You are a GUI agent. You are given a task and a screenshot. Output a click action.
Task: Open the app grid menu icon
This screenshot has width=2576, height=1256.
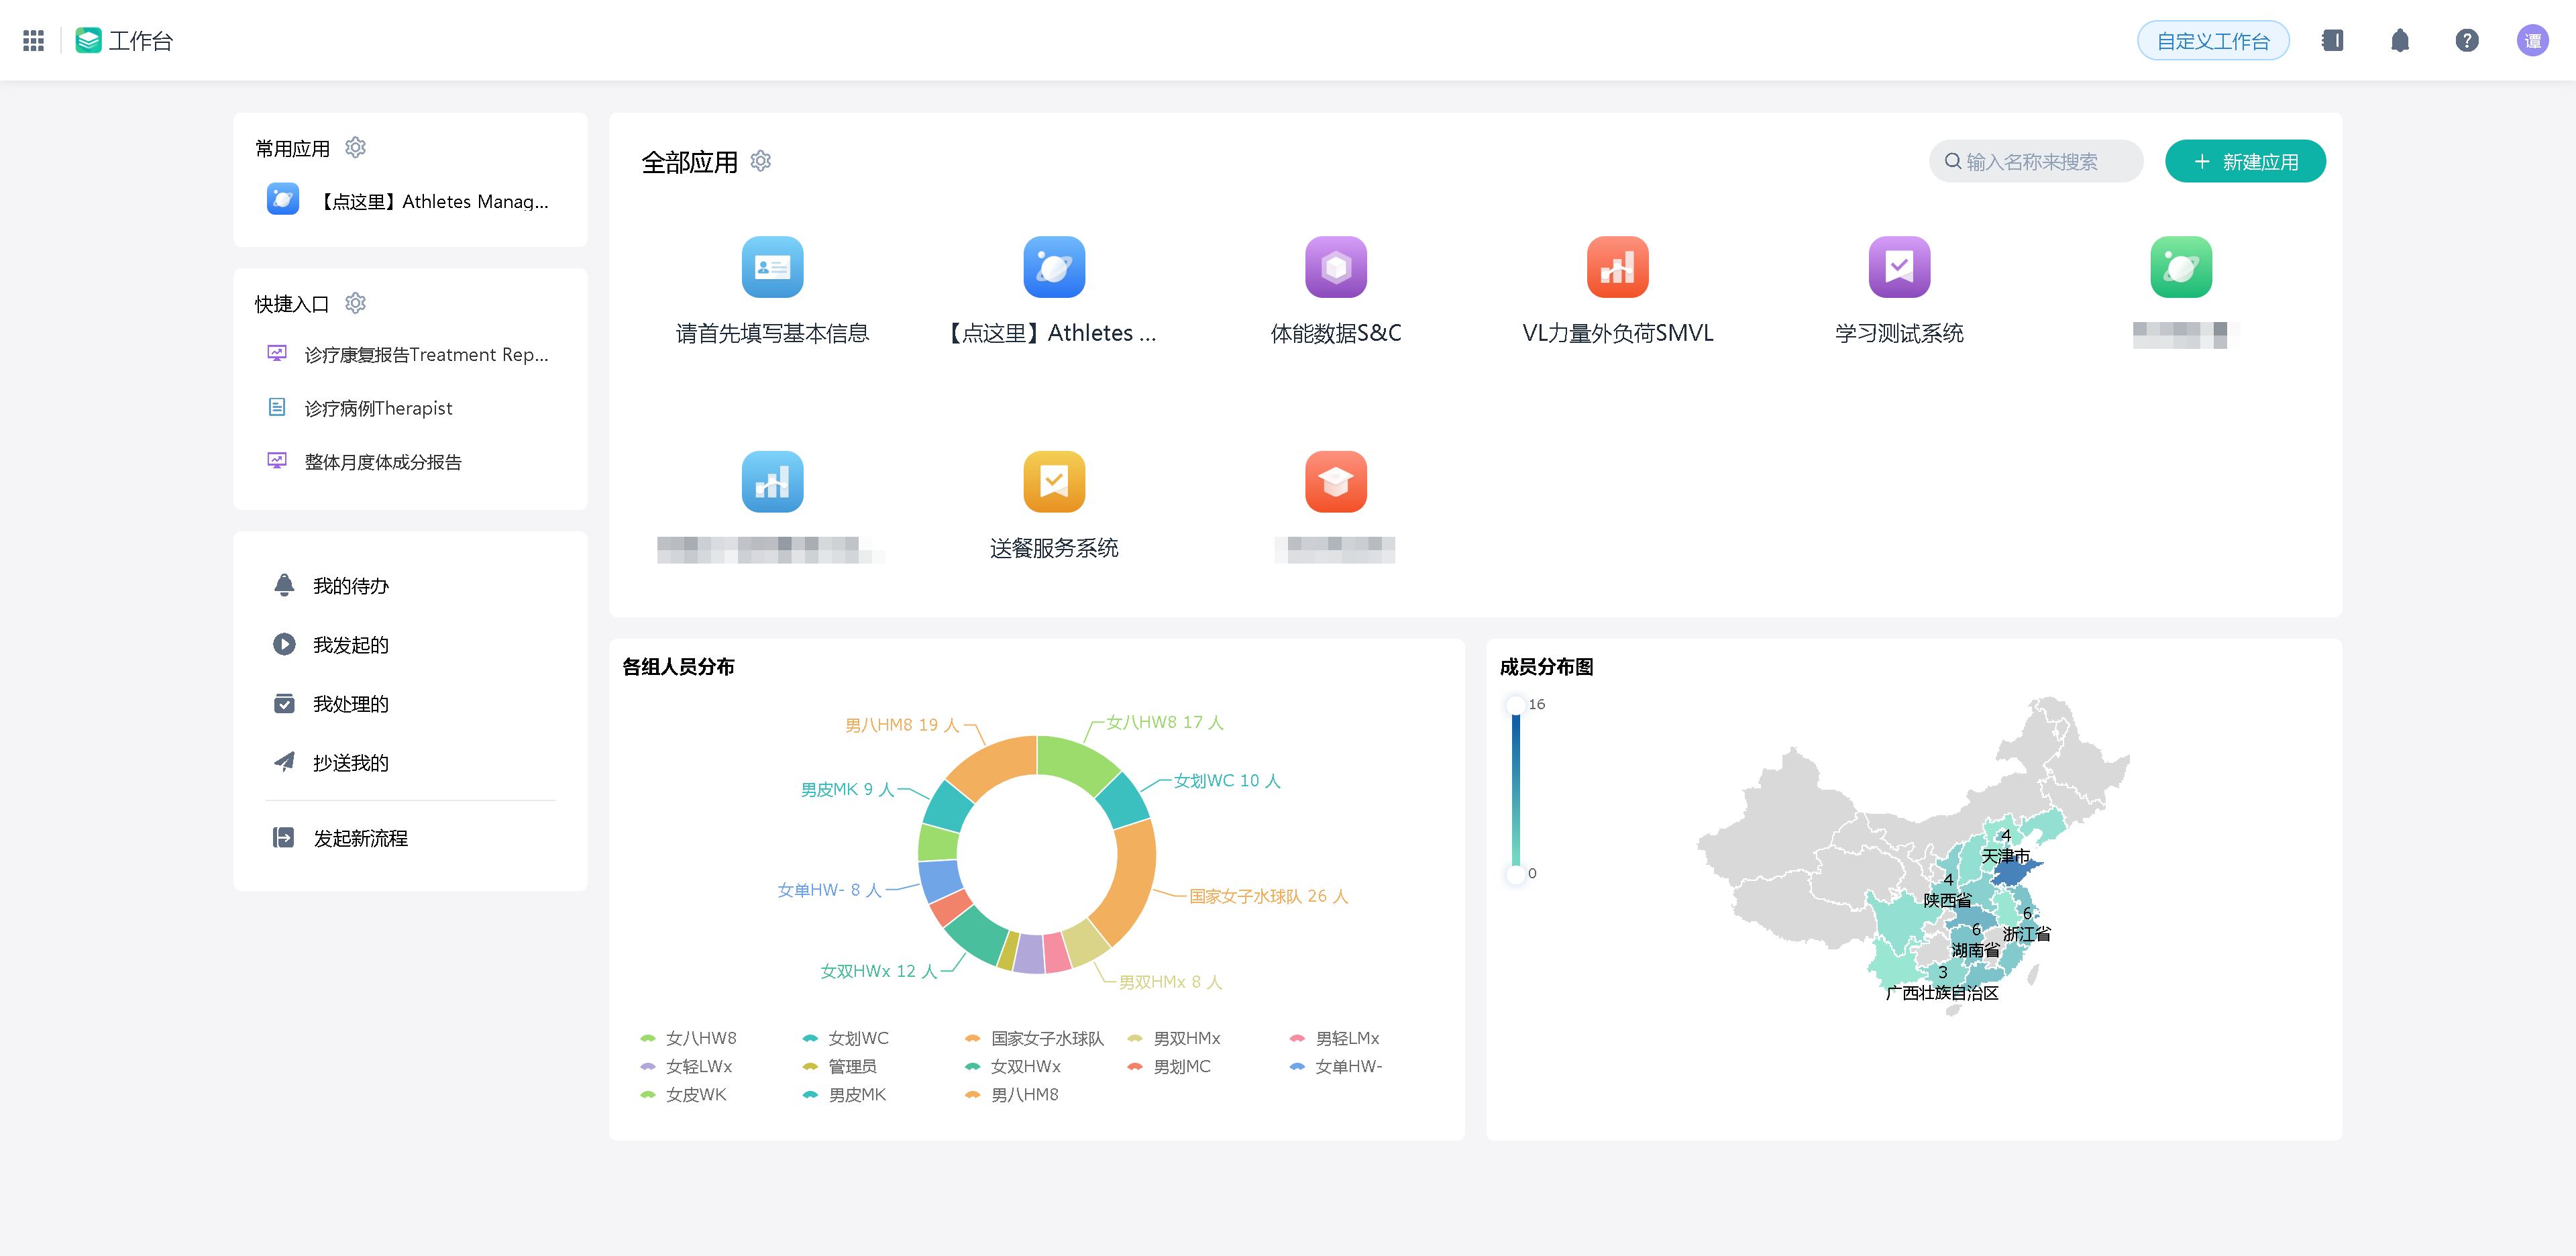[x=33, y=40]
